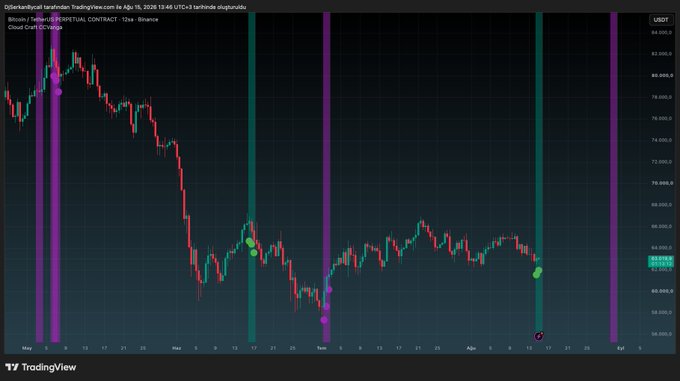Click the 58,000.0 price axis label
Screen dimensions: 680x381
pos(661,313)
